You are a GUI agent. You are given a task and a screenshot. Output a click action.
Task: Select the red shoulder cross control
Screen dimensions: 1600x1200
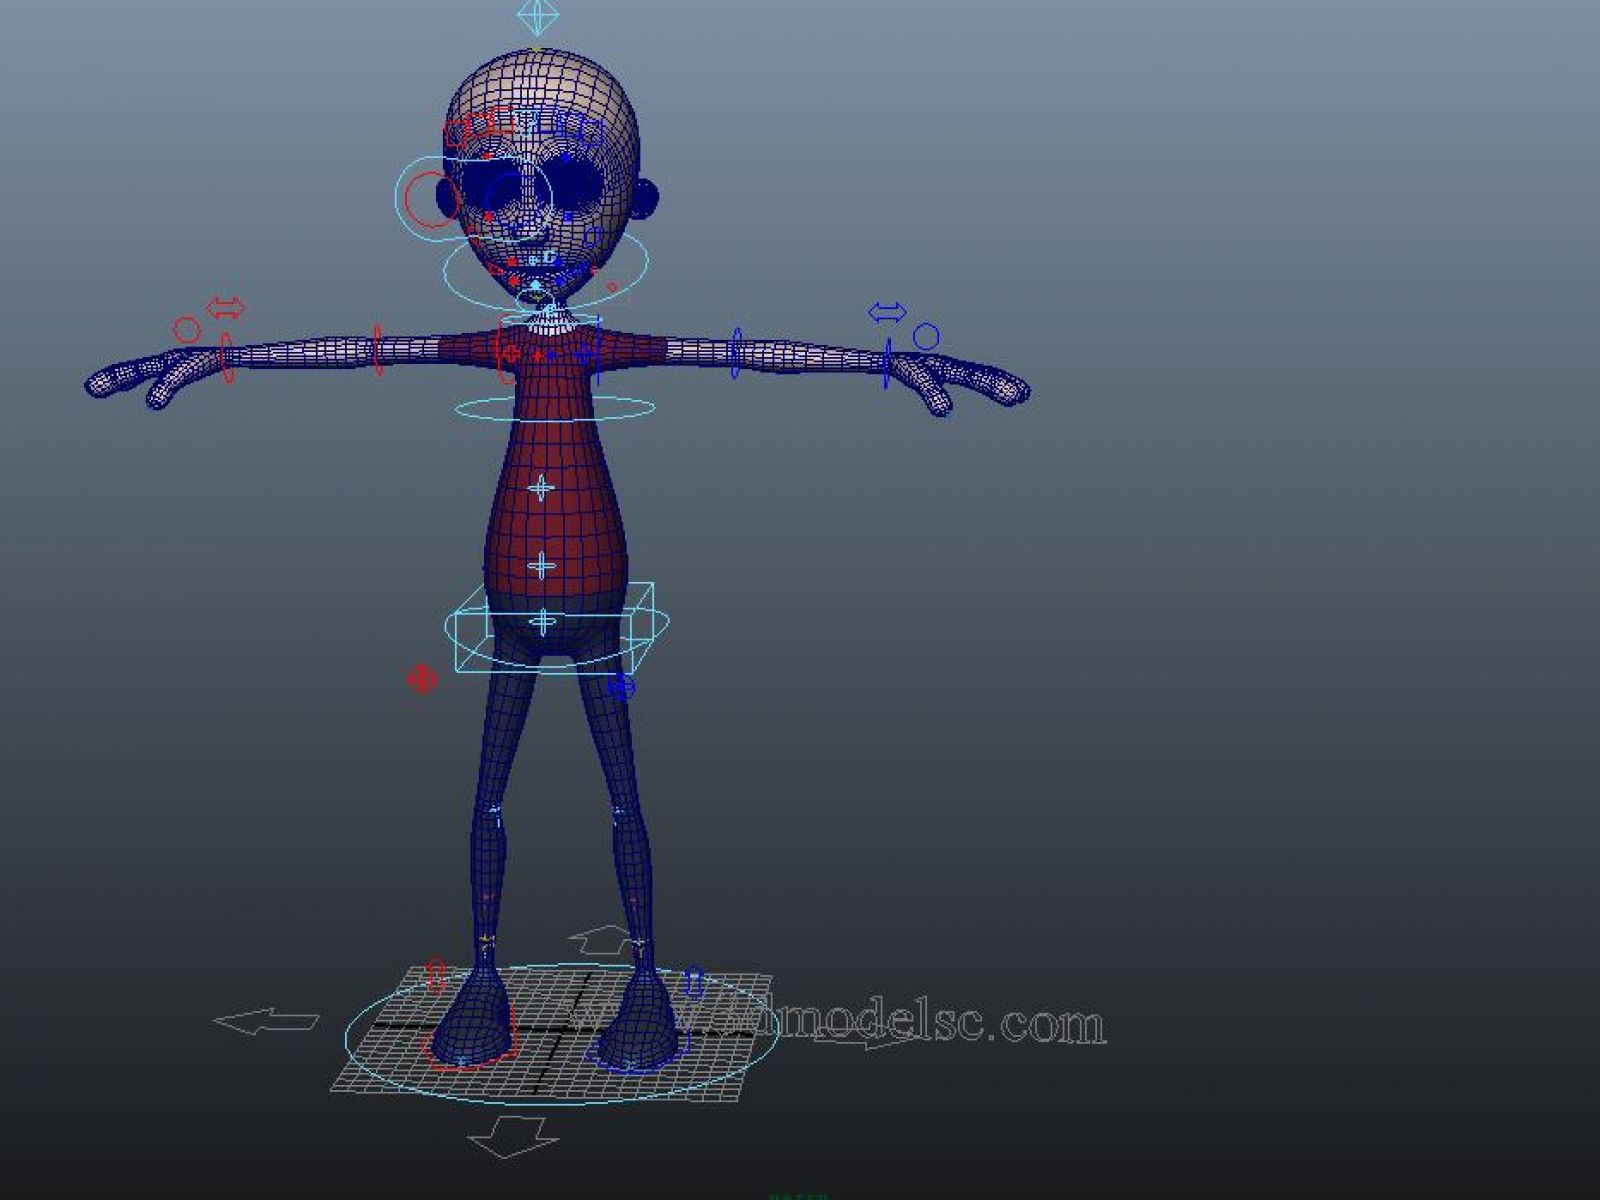[x=512, y=353]
